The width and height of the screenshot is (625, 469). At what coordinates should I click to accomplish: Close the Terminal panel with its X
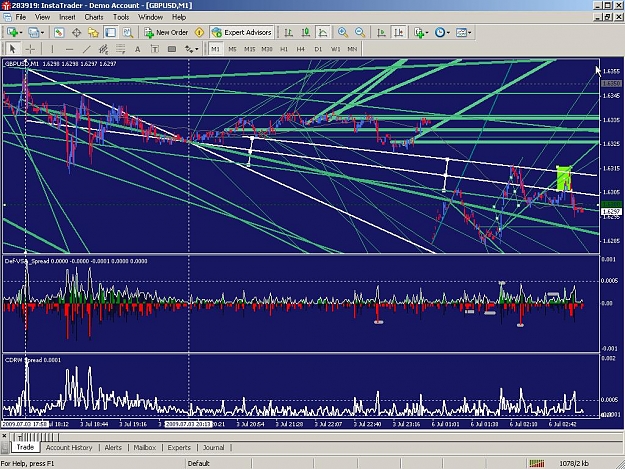4,436
